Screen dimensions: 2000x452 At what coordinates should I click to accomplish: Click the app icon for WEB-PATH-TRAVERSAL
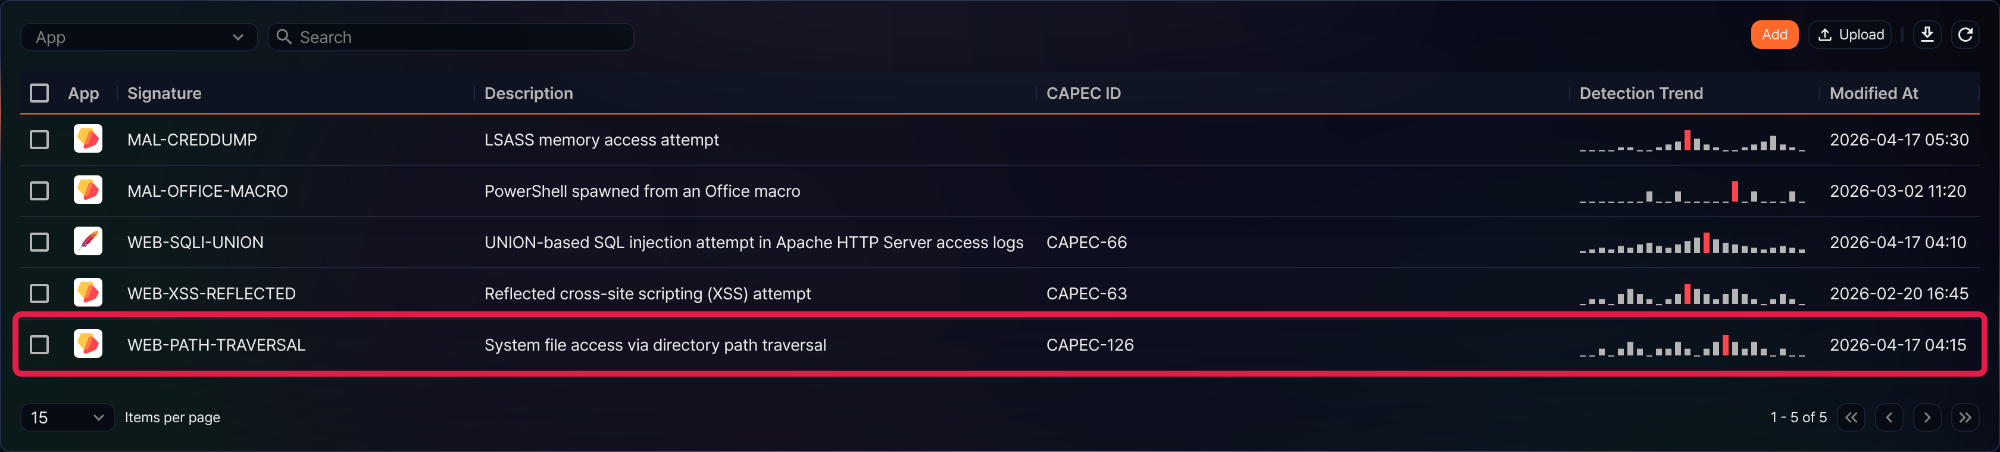tap(88, 344)
